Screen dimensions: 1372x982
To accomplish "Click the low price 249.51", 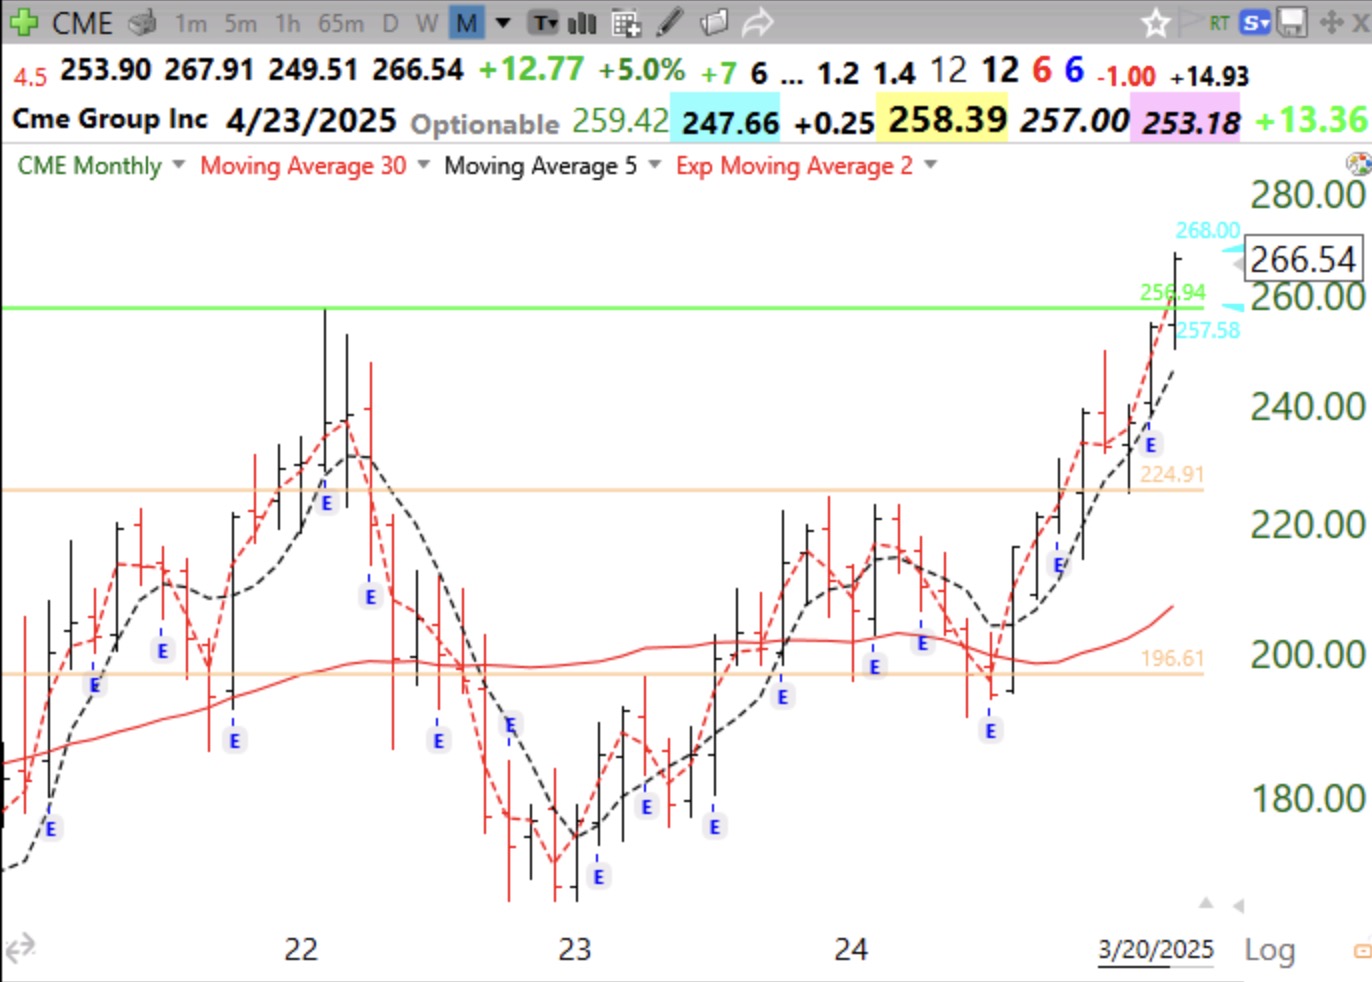I will point(313,70).
